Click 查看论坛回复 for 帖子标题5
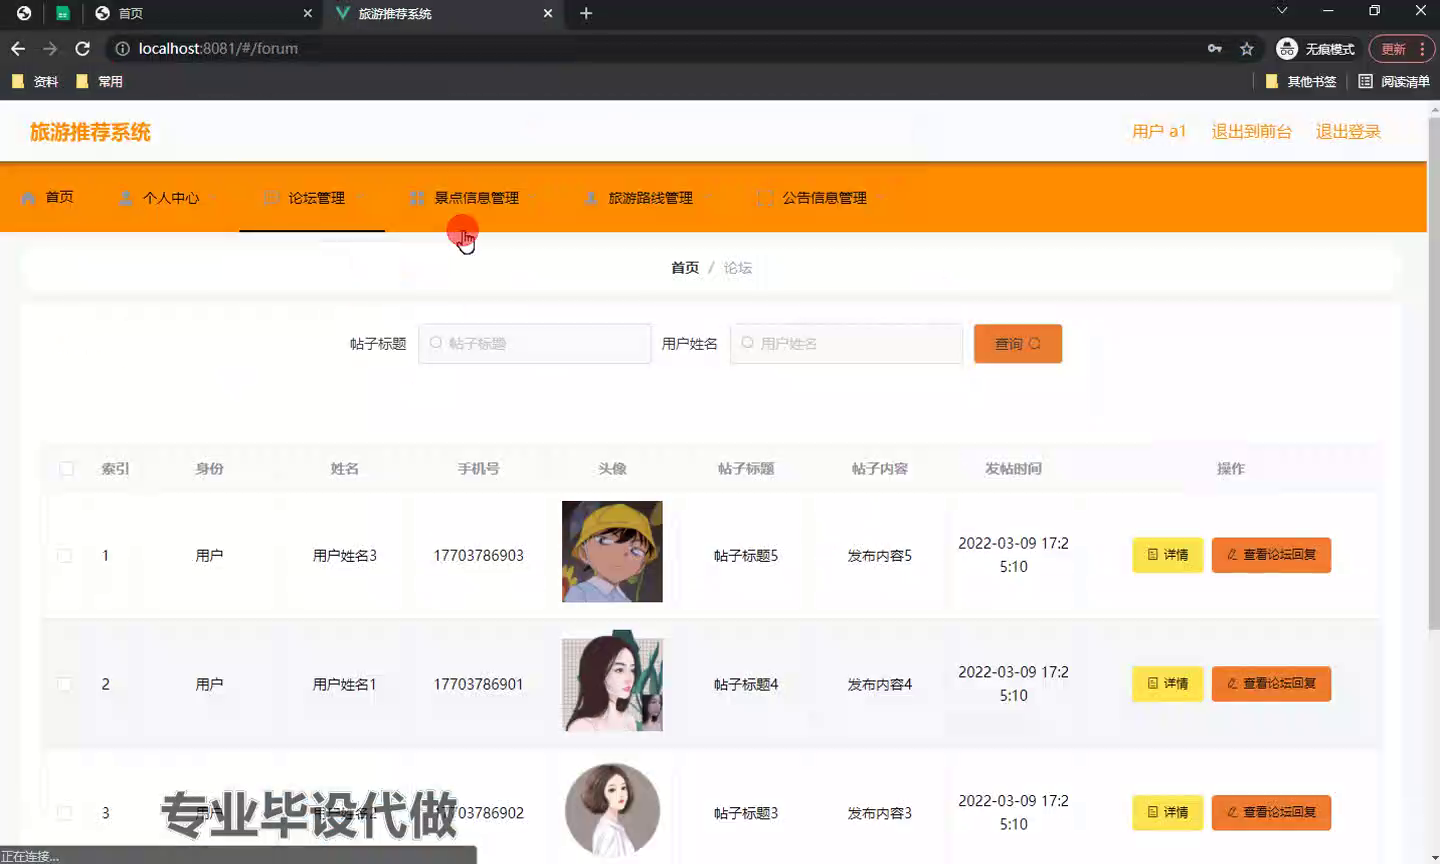Screen dimensions: 1440x864 tap(1271, 554)
